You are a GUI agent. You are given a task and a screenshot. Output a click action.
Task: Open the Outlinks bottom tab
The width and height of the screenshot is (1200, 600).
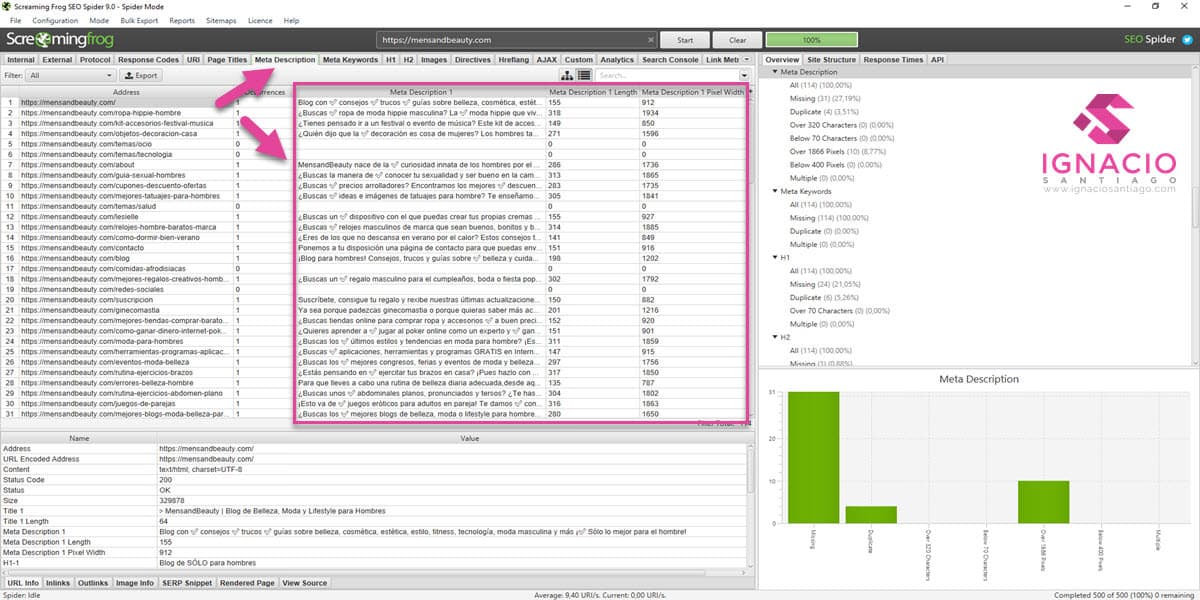(x=93, y=582)
